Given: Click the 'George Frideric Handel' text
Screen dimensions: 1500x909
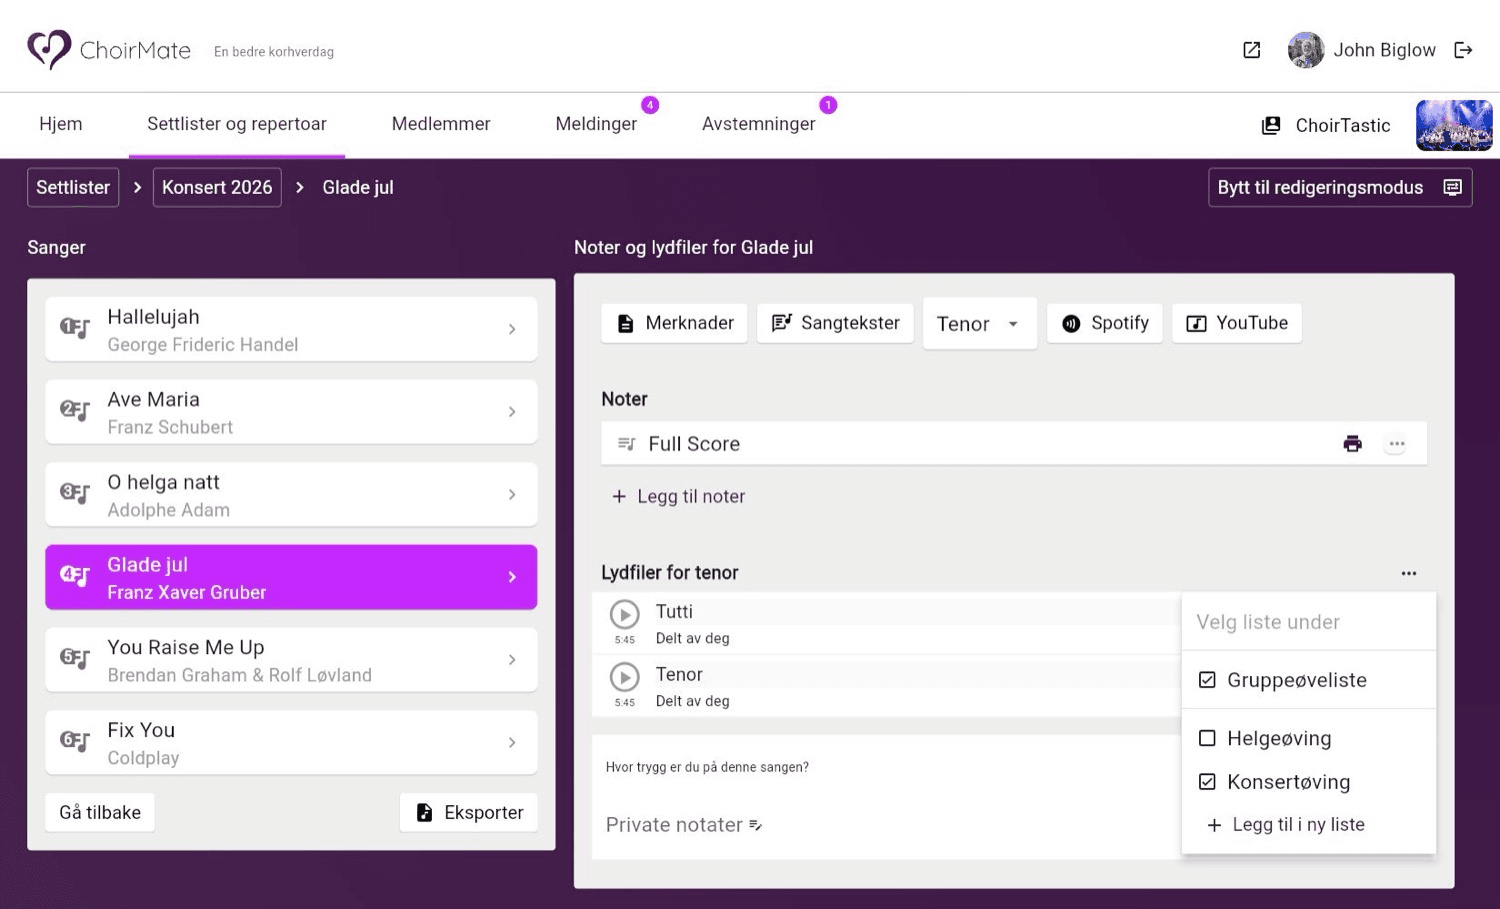Looking at the screenshot, I should click(x=203, y=344).
